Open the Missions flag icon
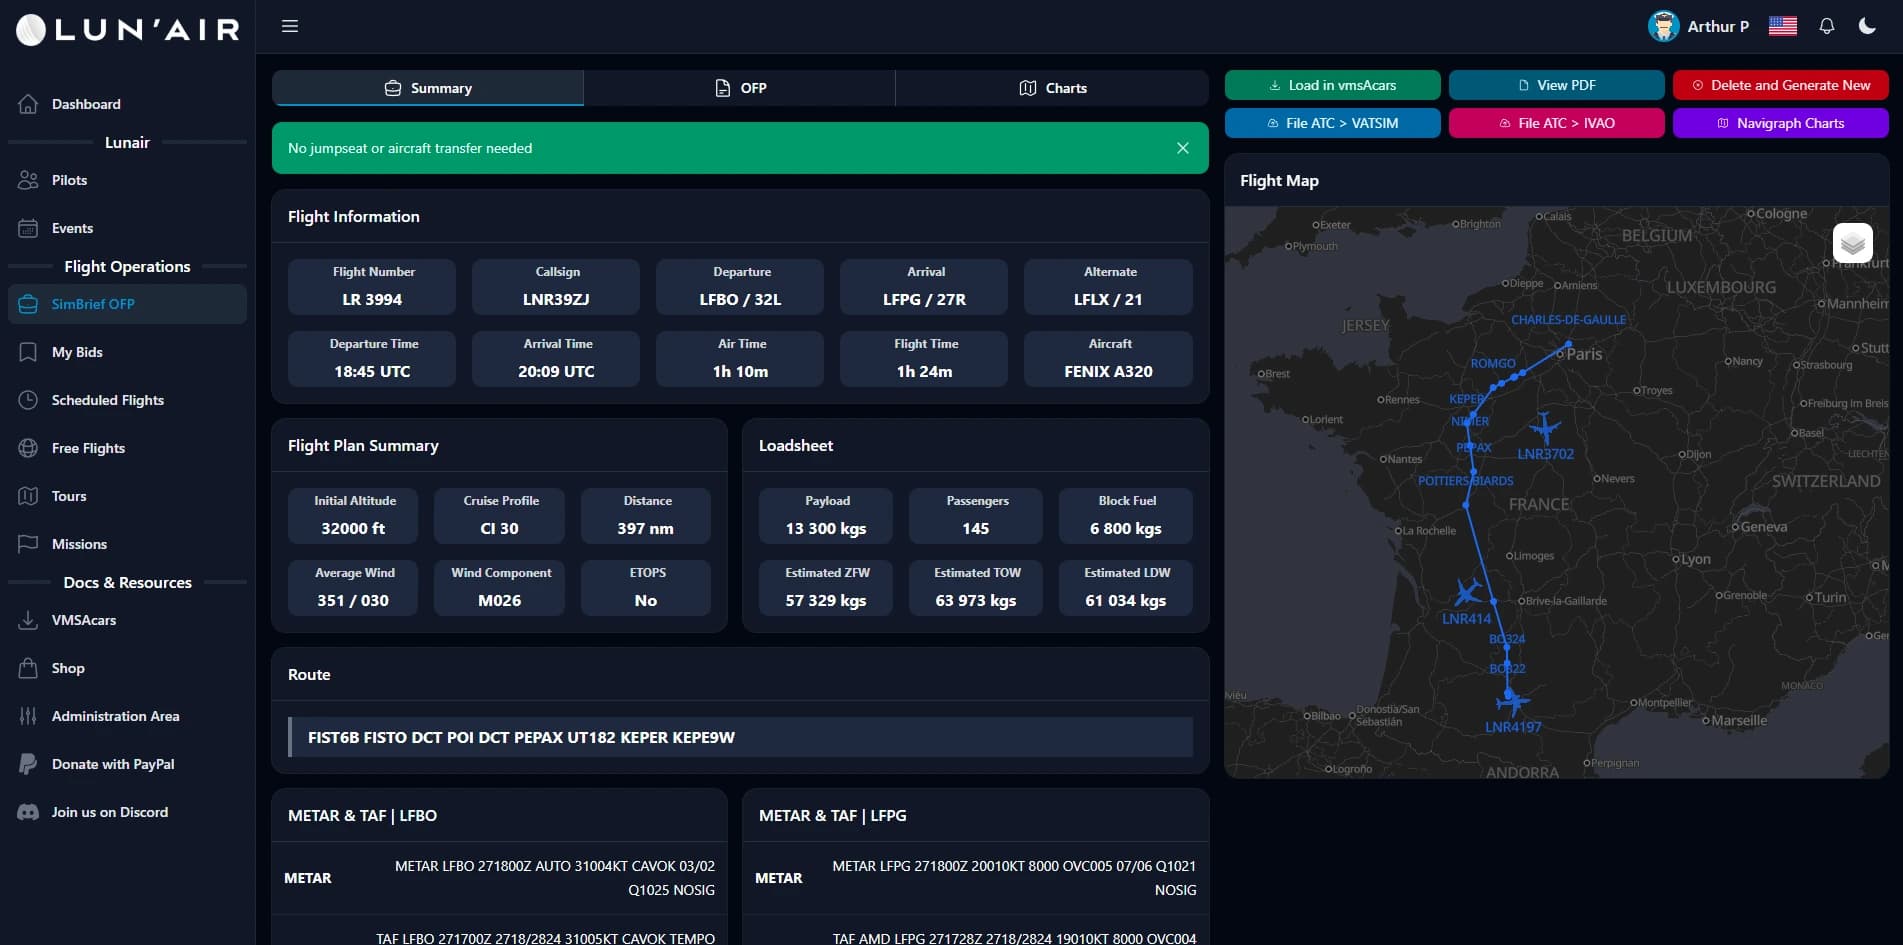Image resolution: width=1903 pixels, height=945 pixels. (27, 544)
